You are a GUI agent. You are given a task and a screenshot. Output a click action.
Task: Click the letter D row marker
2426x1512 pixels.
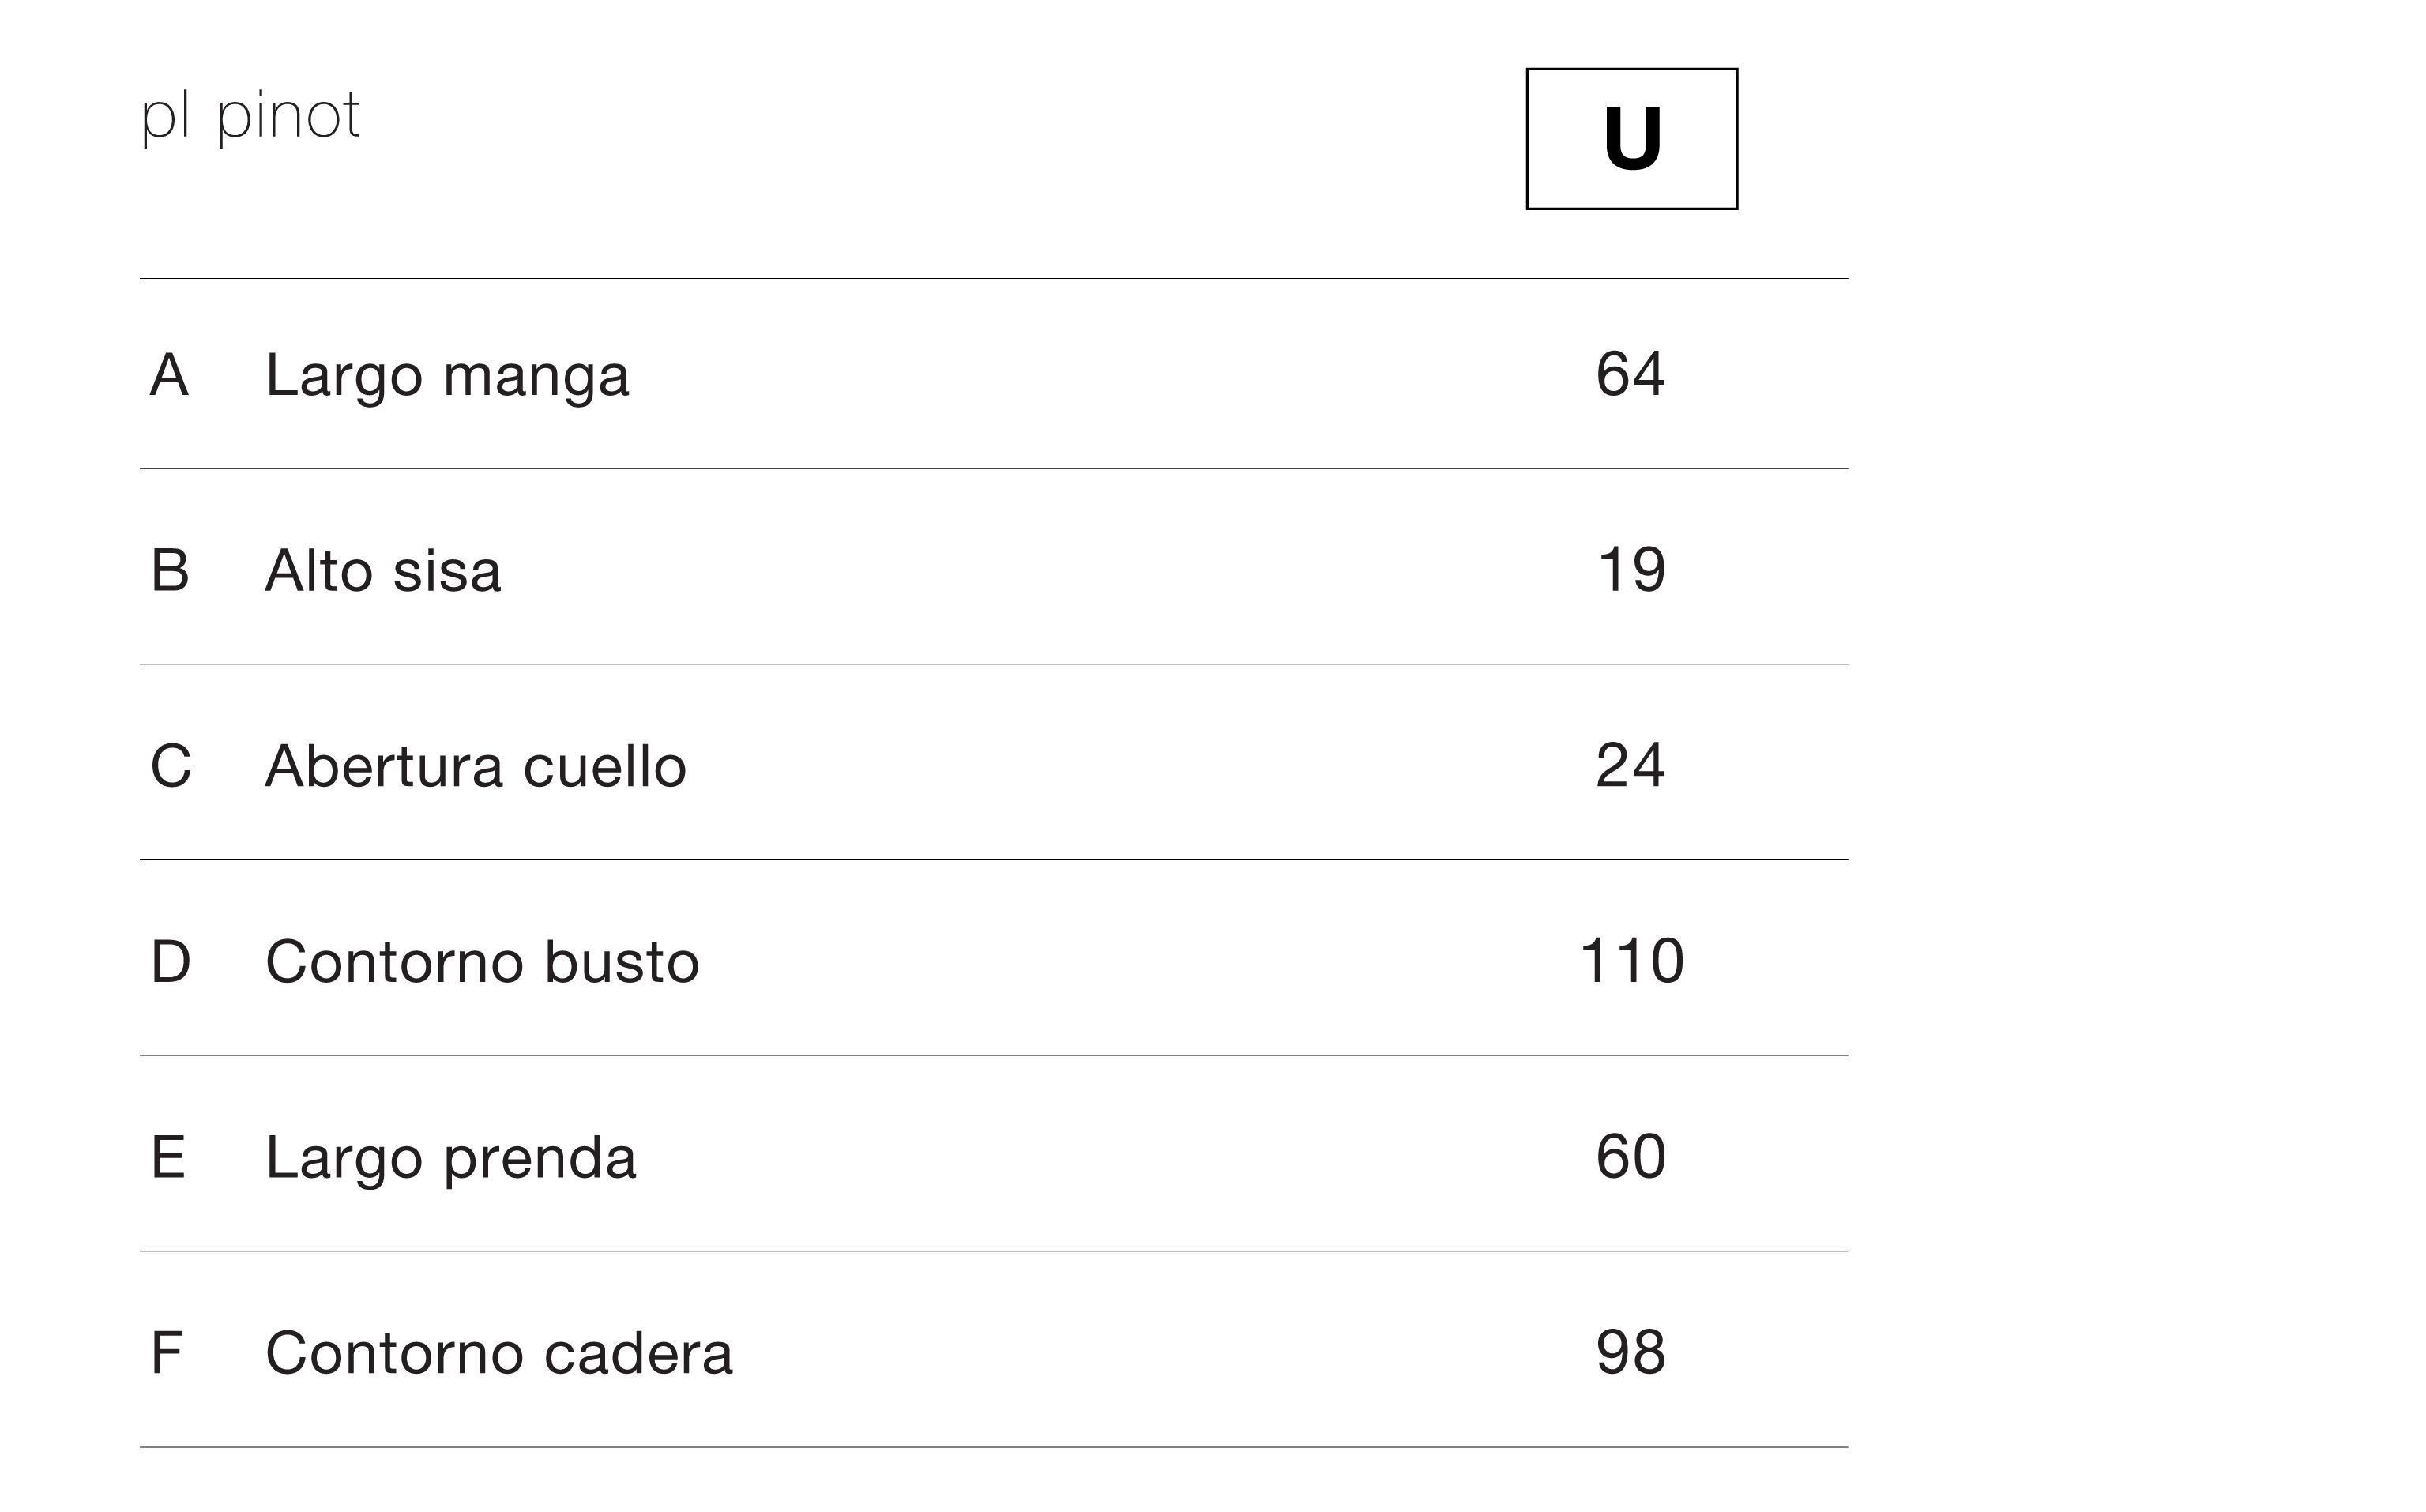click(x=171, y=962)
